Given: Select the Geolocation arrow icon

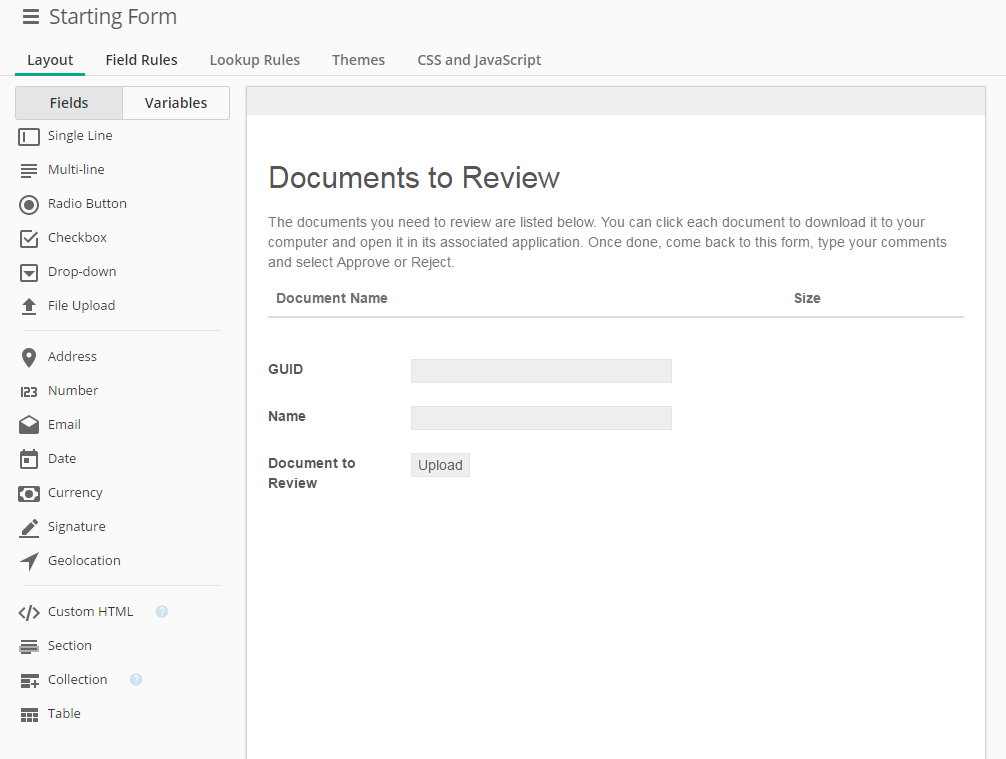Looking at the screenshot, I should (x=29, y=561).
